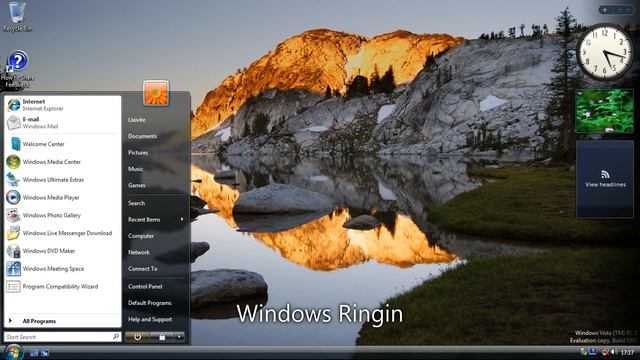Start Windows Media Player

(x=63, y=198)
